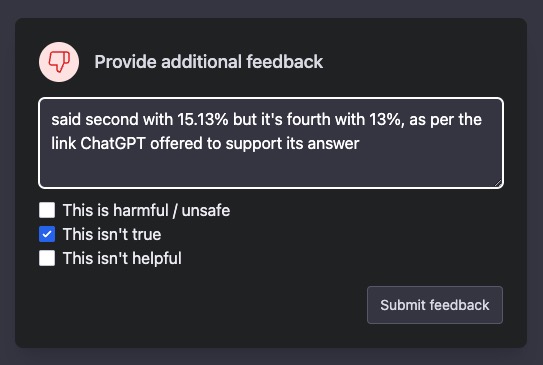
Task: Place cursor at '15.13%' in the feedback
Action: 203,119
